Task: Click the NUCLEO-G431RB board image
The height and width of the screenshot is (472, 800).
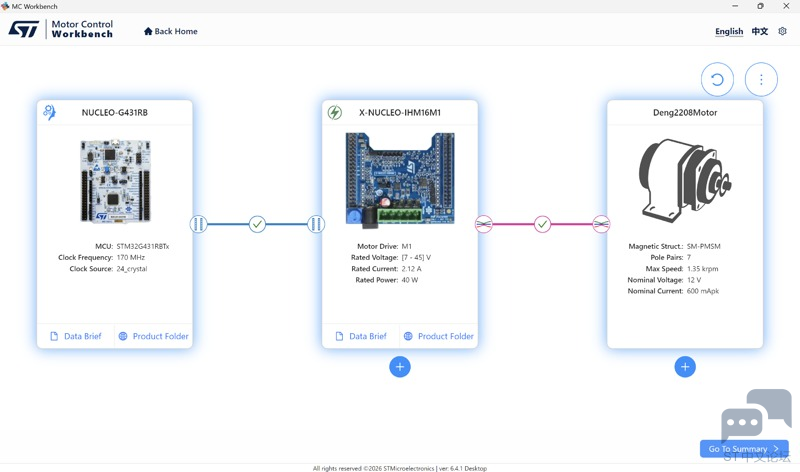Action: [x=115, y=181]
